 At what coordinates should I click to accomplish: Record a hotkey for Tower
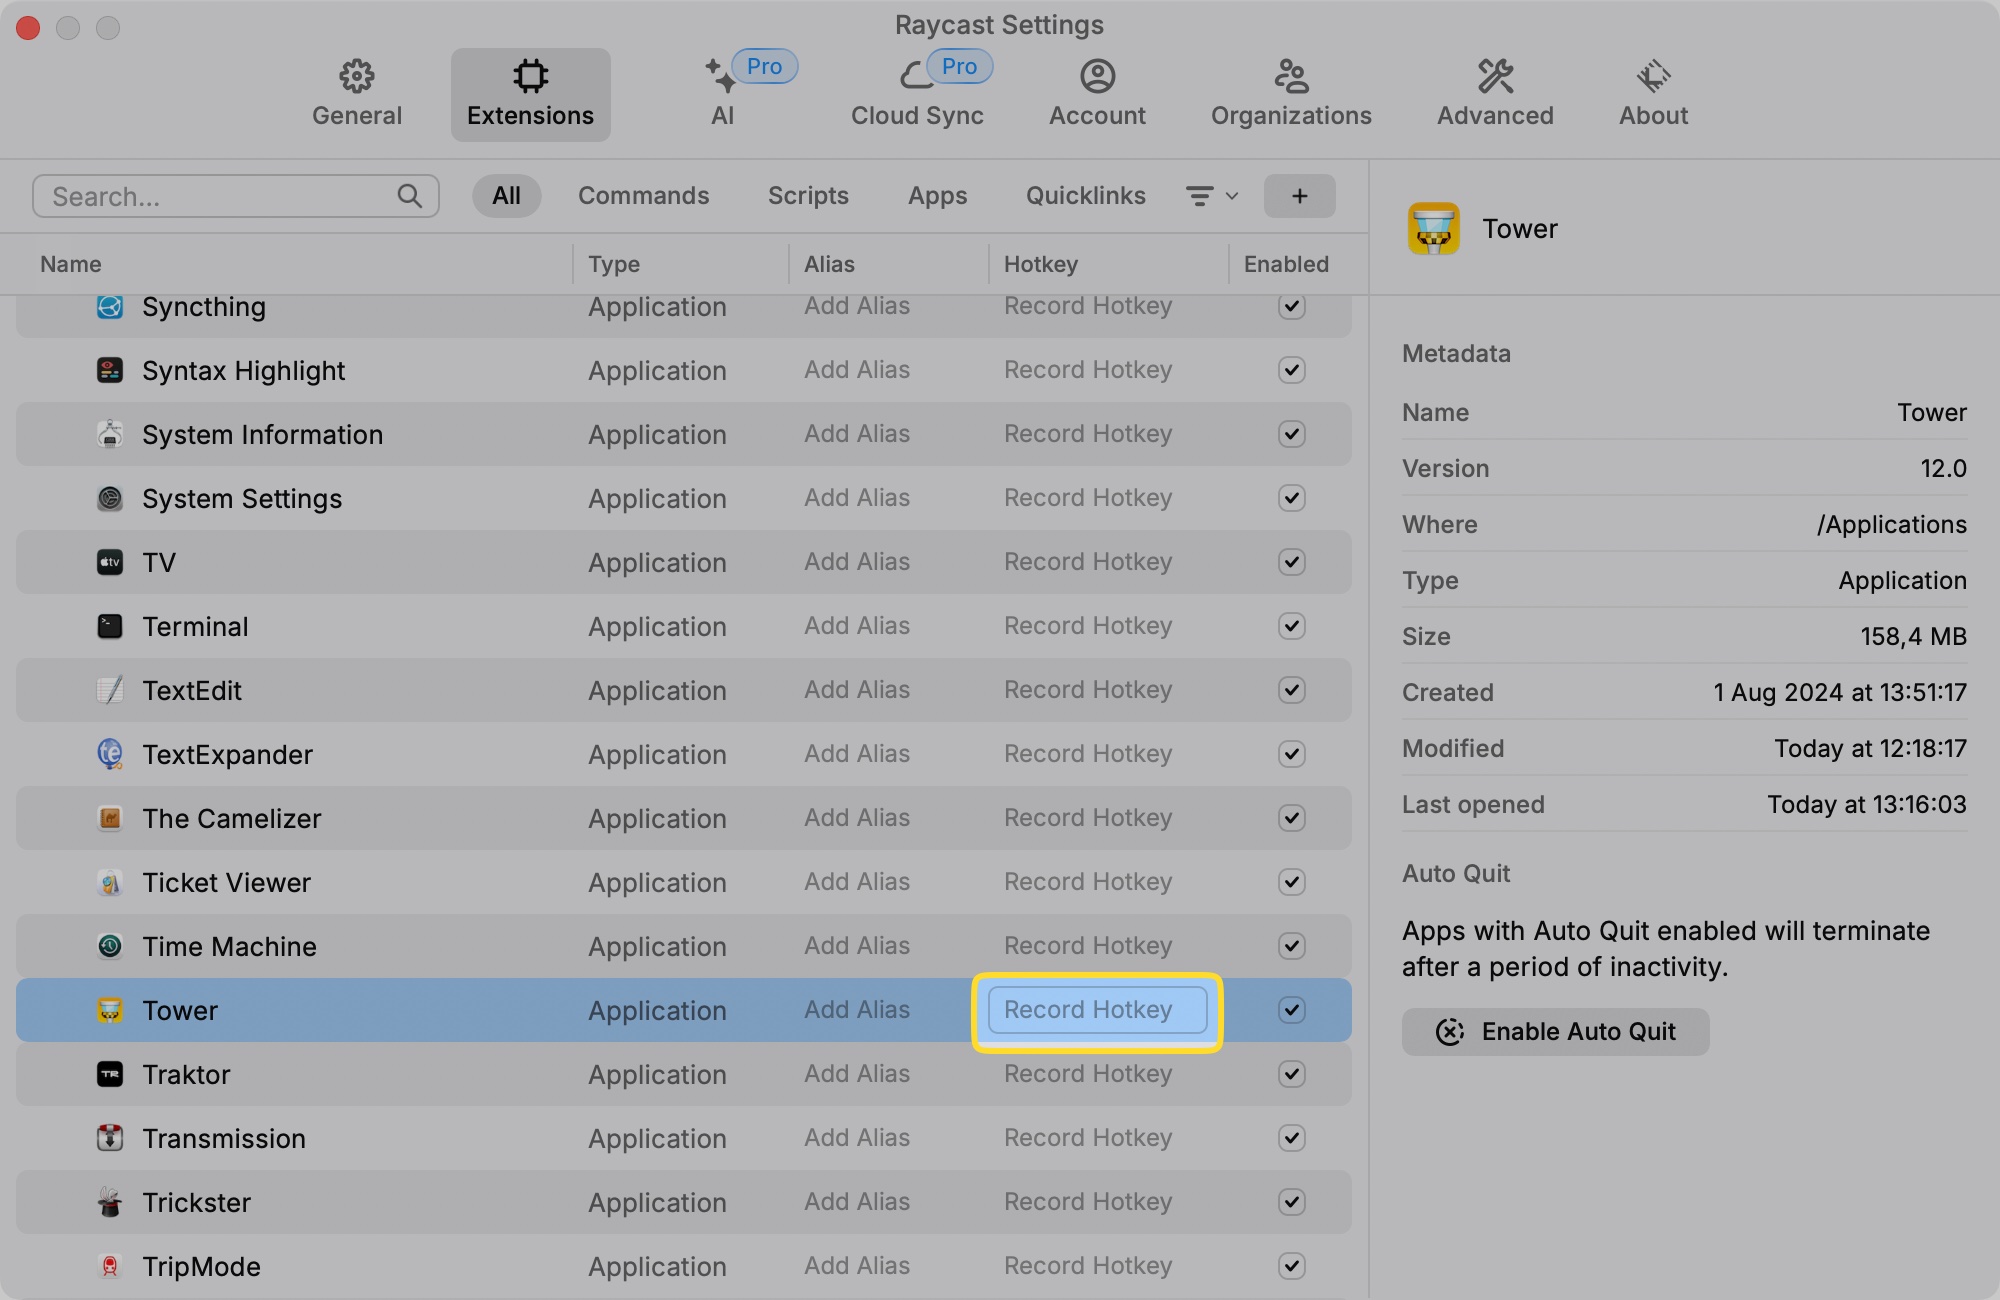[x=1096, y=1010]
